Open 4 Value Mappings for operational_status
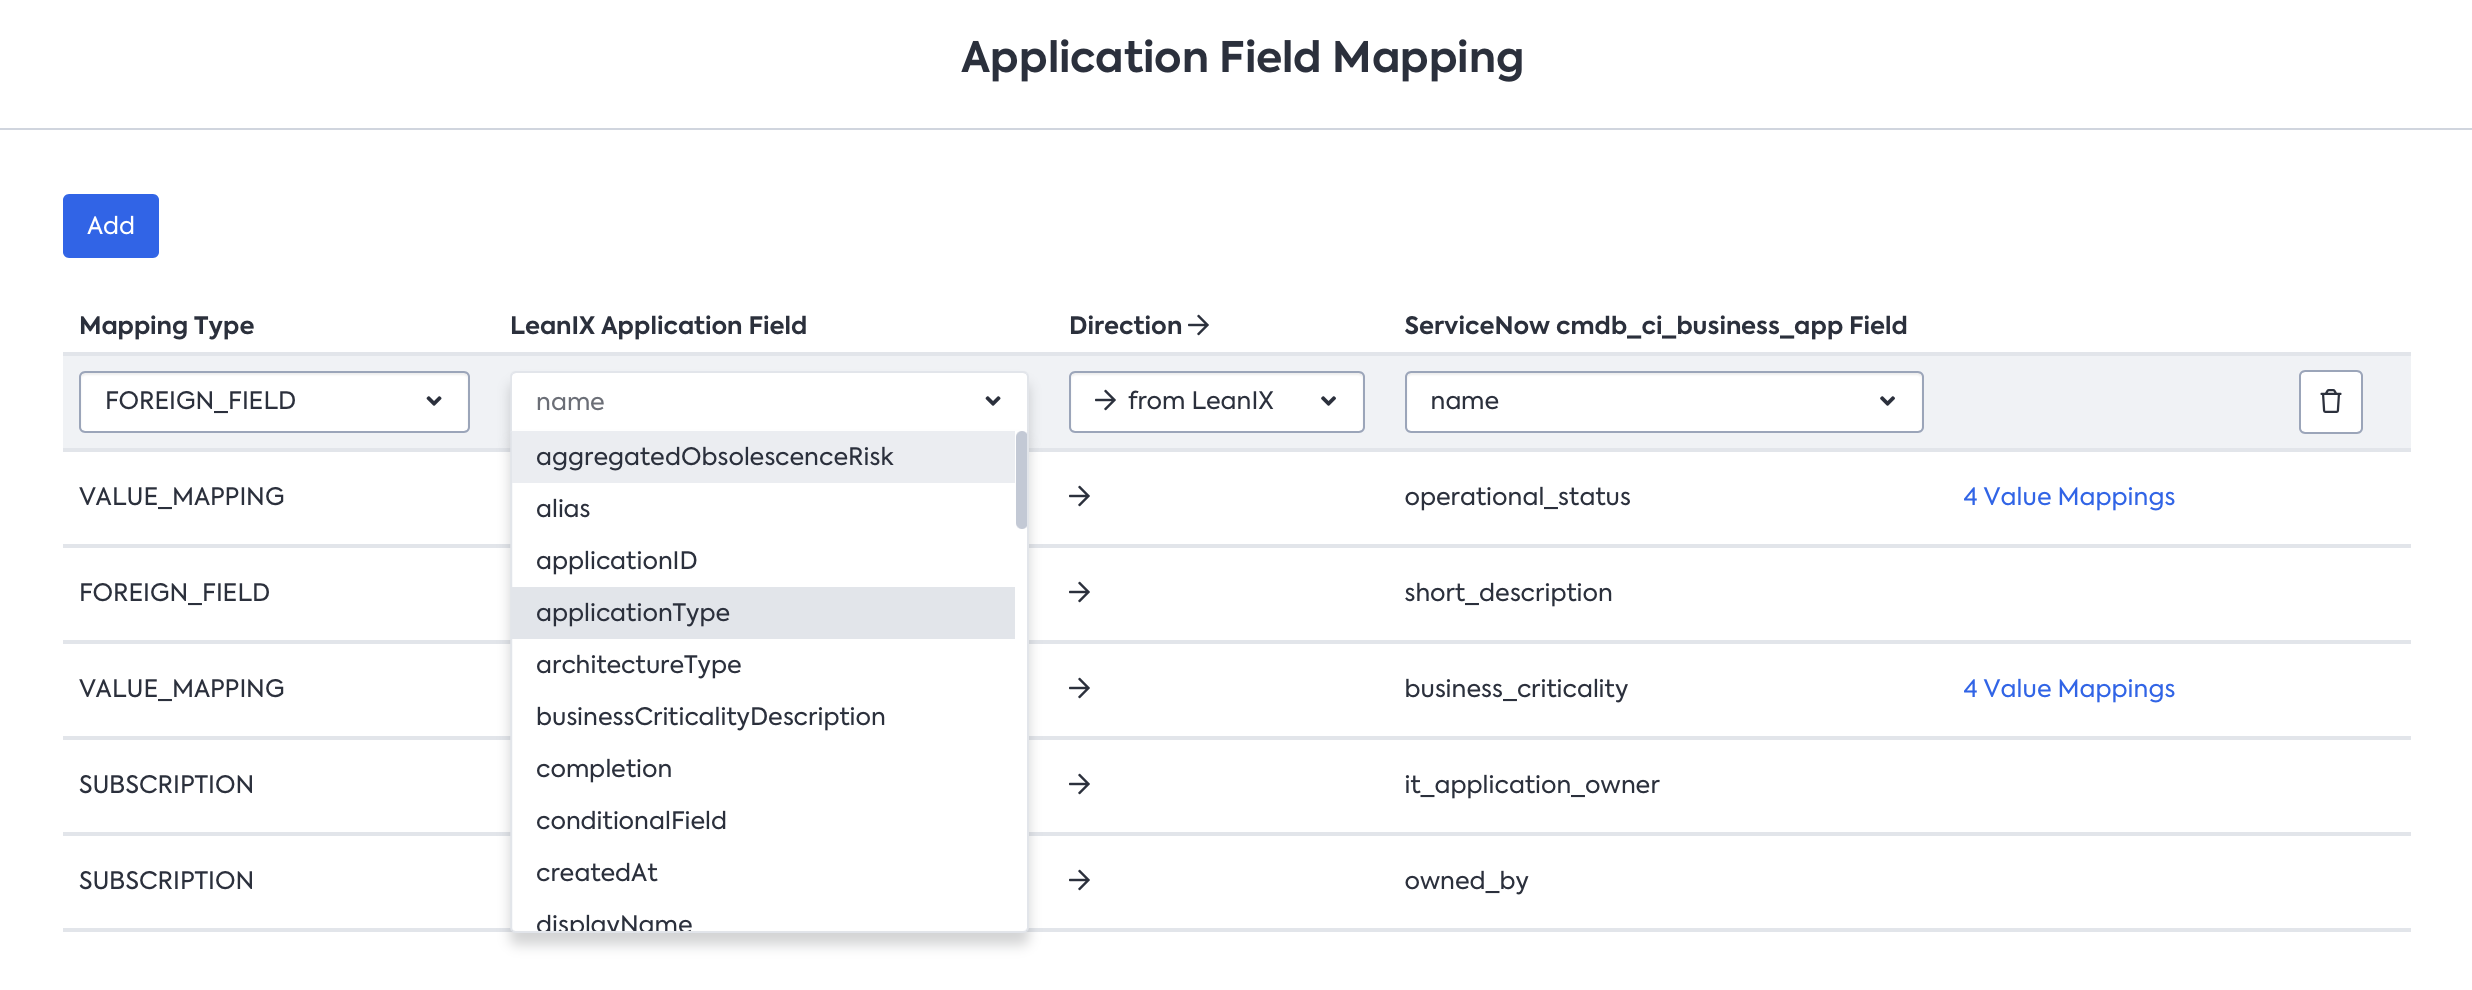Viewport: 2472px width, 990px height. [2068, 497]
